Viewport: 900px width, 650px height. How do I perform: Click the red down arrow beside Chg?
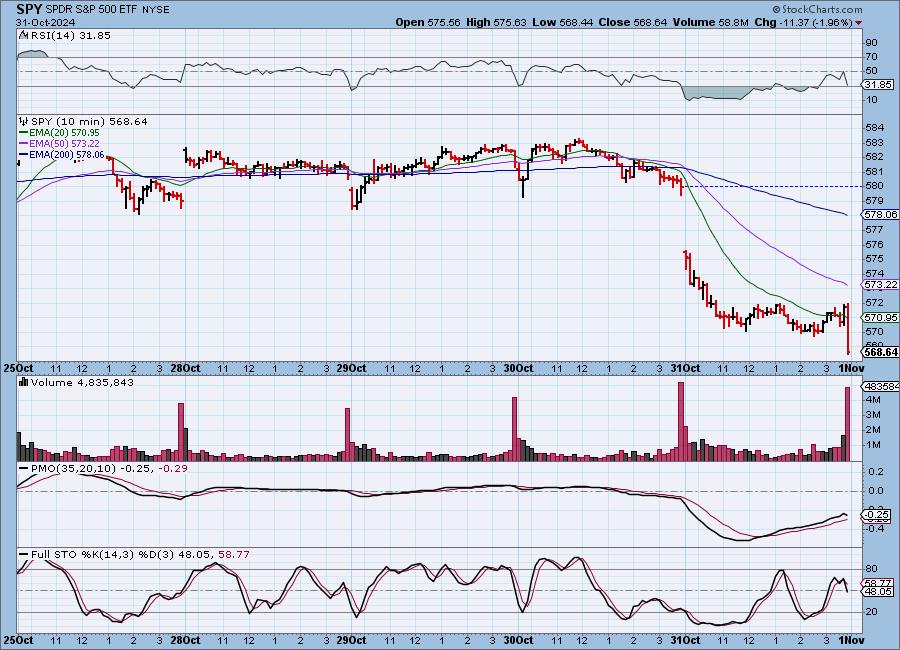click(x=858, y=23)
